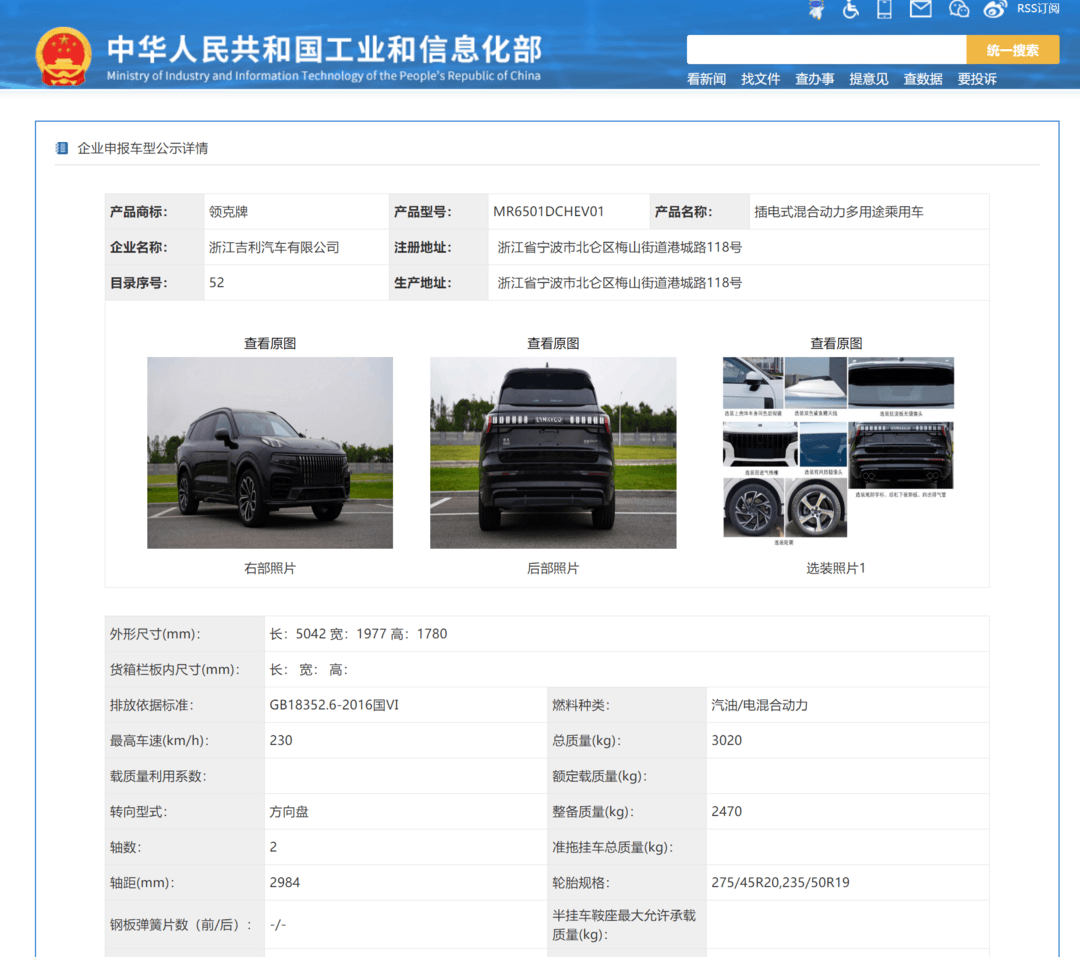Click the 轮胎规格 row label
This screenshot has height=957, width=1080.
(x=581, y=883)
